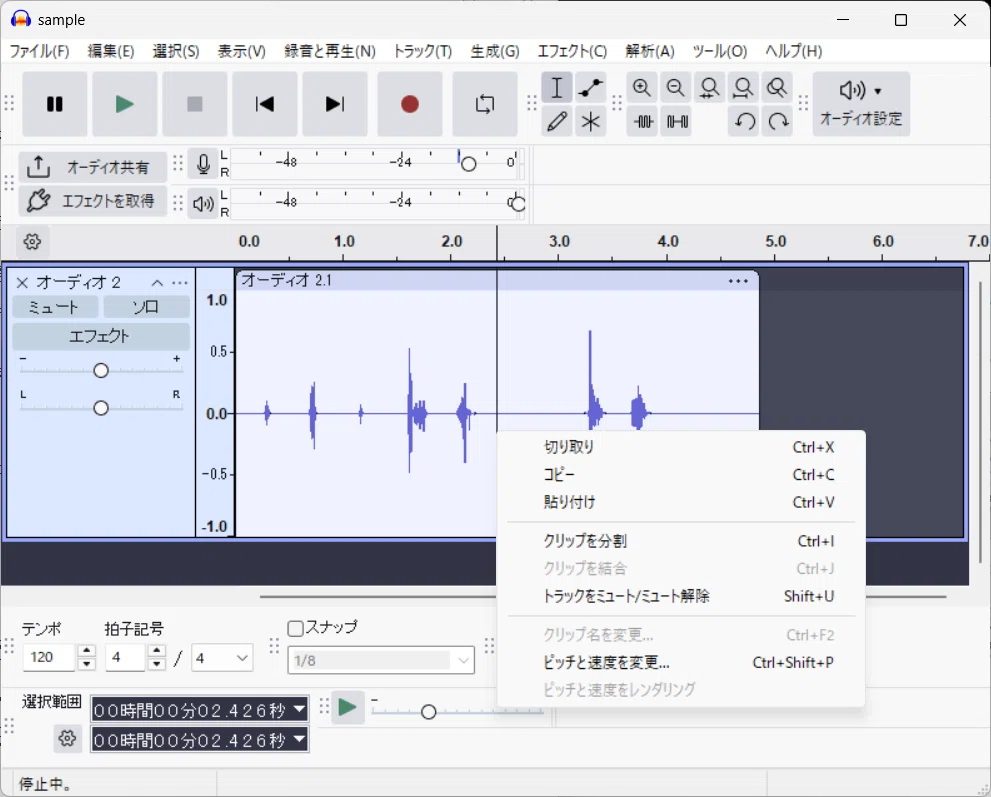The width and height of the screenshot is (991, 797).
Task: Click Play-at-speed green button
Action: tap(348, 708)
